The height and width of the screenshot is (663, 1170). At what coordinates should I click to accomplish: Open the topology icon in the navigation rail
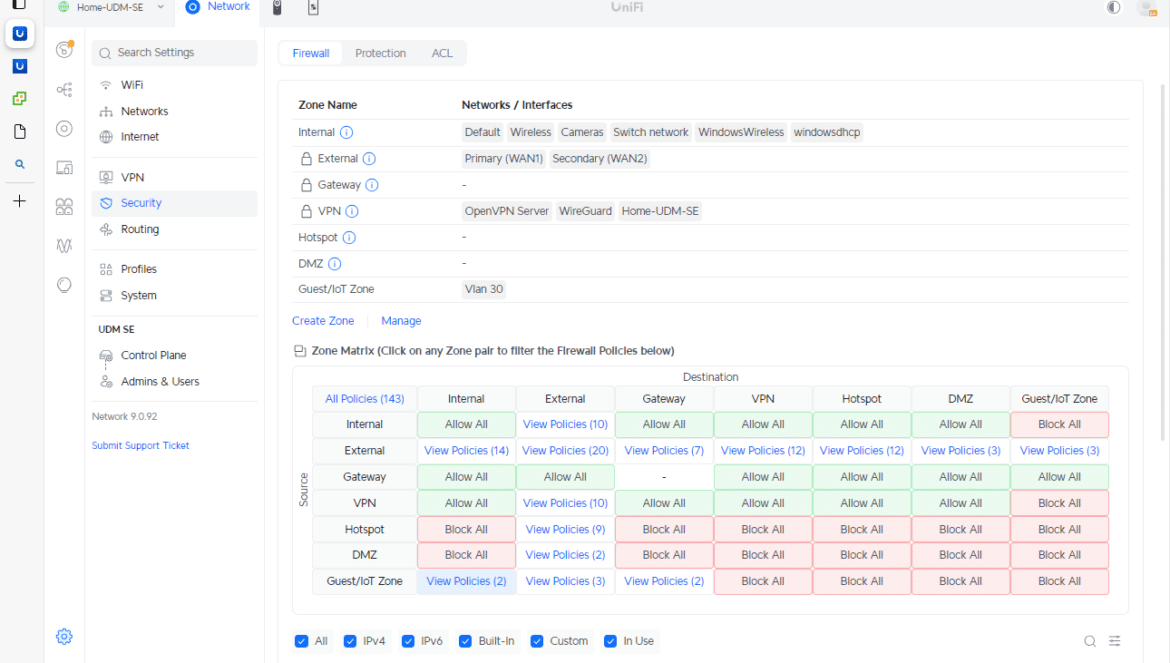pos(65,89)
